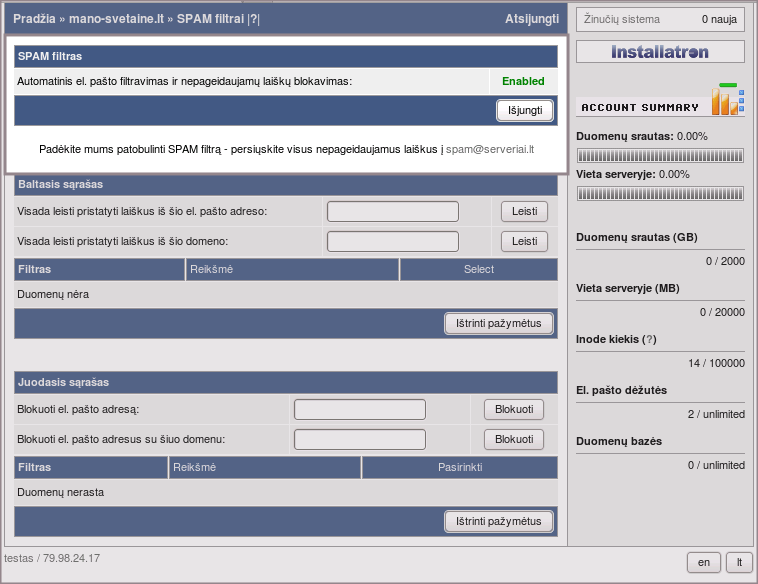Click the Account Summary bar chart icon
758x584 pixels.
[x=727, y=100]
